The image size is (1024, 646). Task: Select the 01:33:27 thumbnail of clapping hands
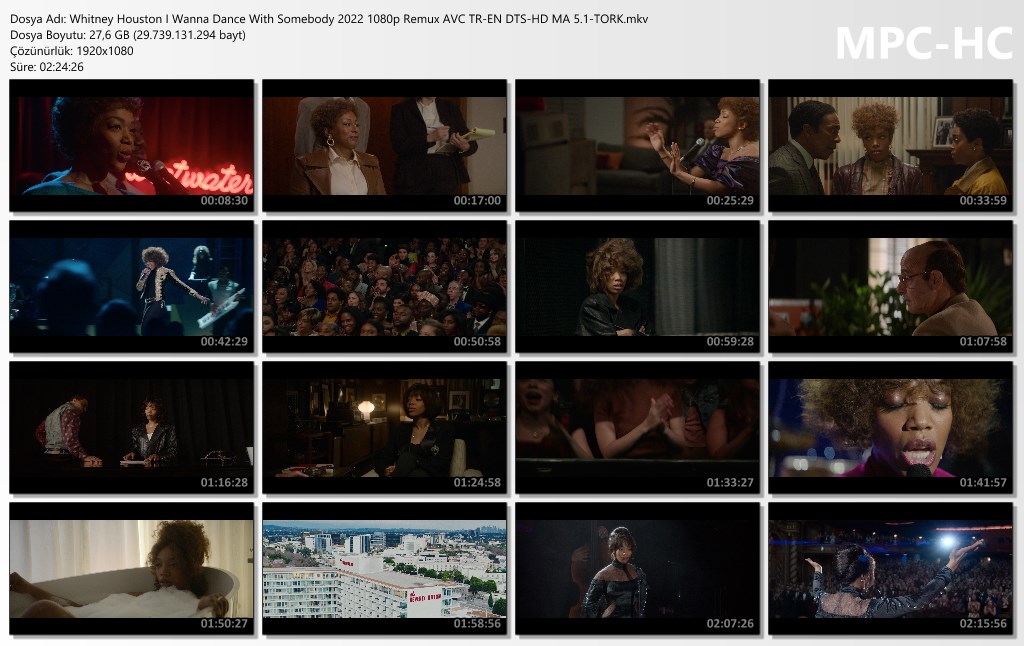pyautogui.click(x=637, y=428)
